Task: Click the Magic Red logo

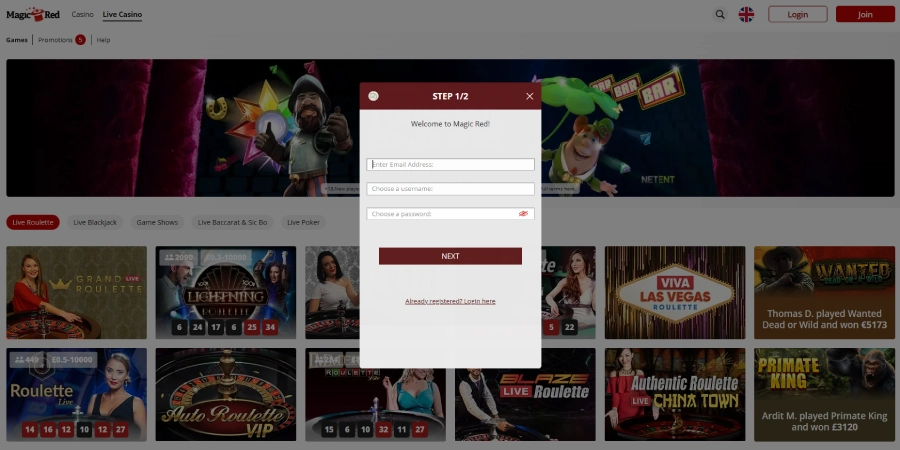Action: 33,15
